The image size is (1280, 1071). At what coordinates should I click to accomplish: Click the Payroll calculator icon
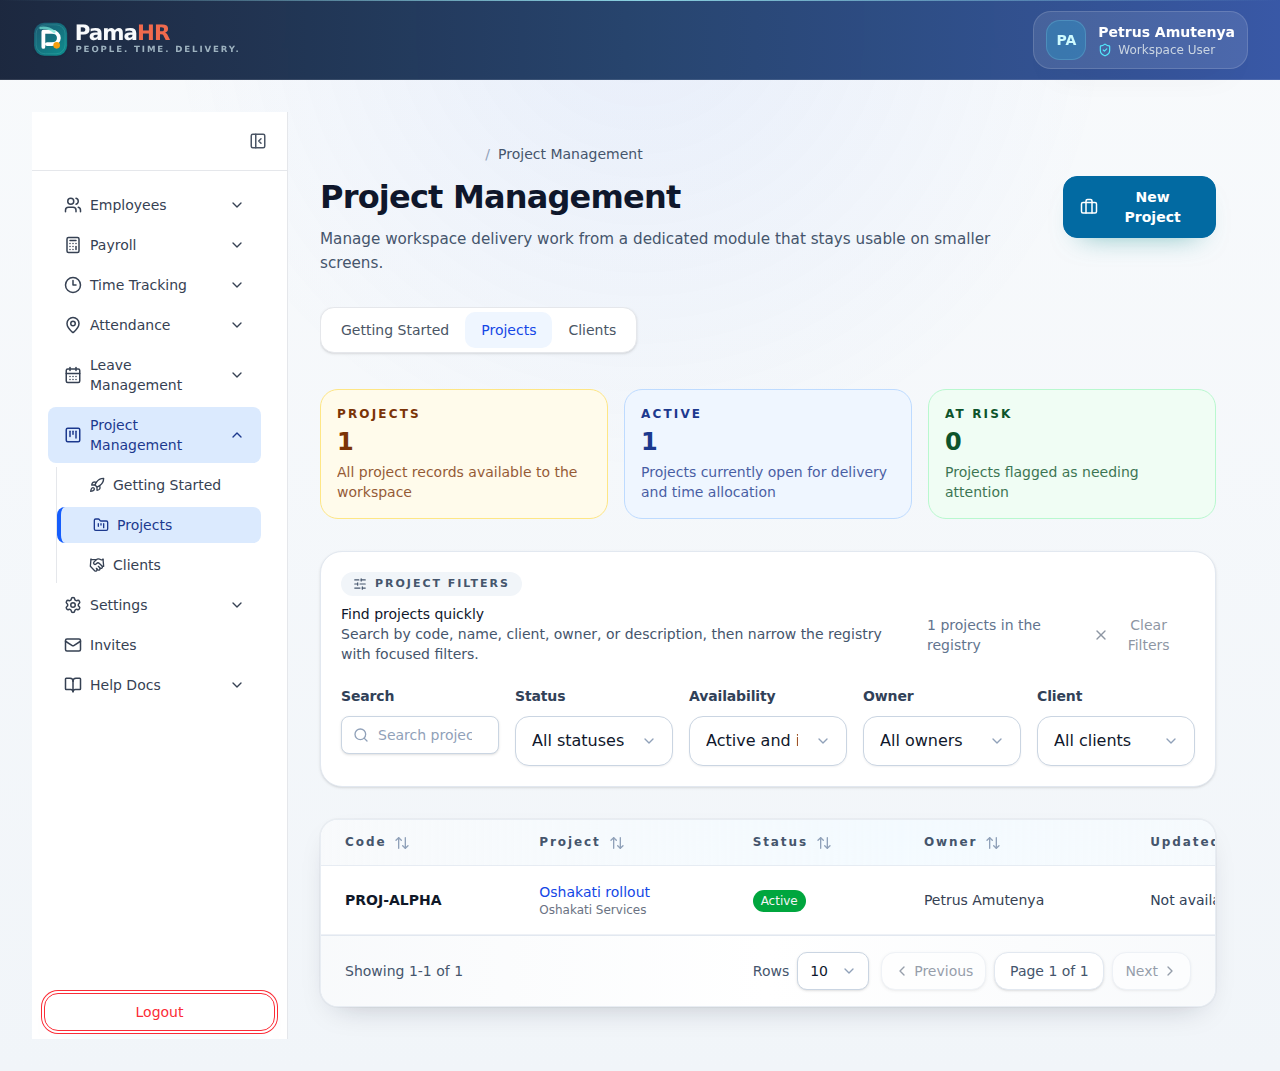[x=73, y=245]
